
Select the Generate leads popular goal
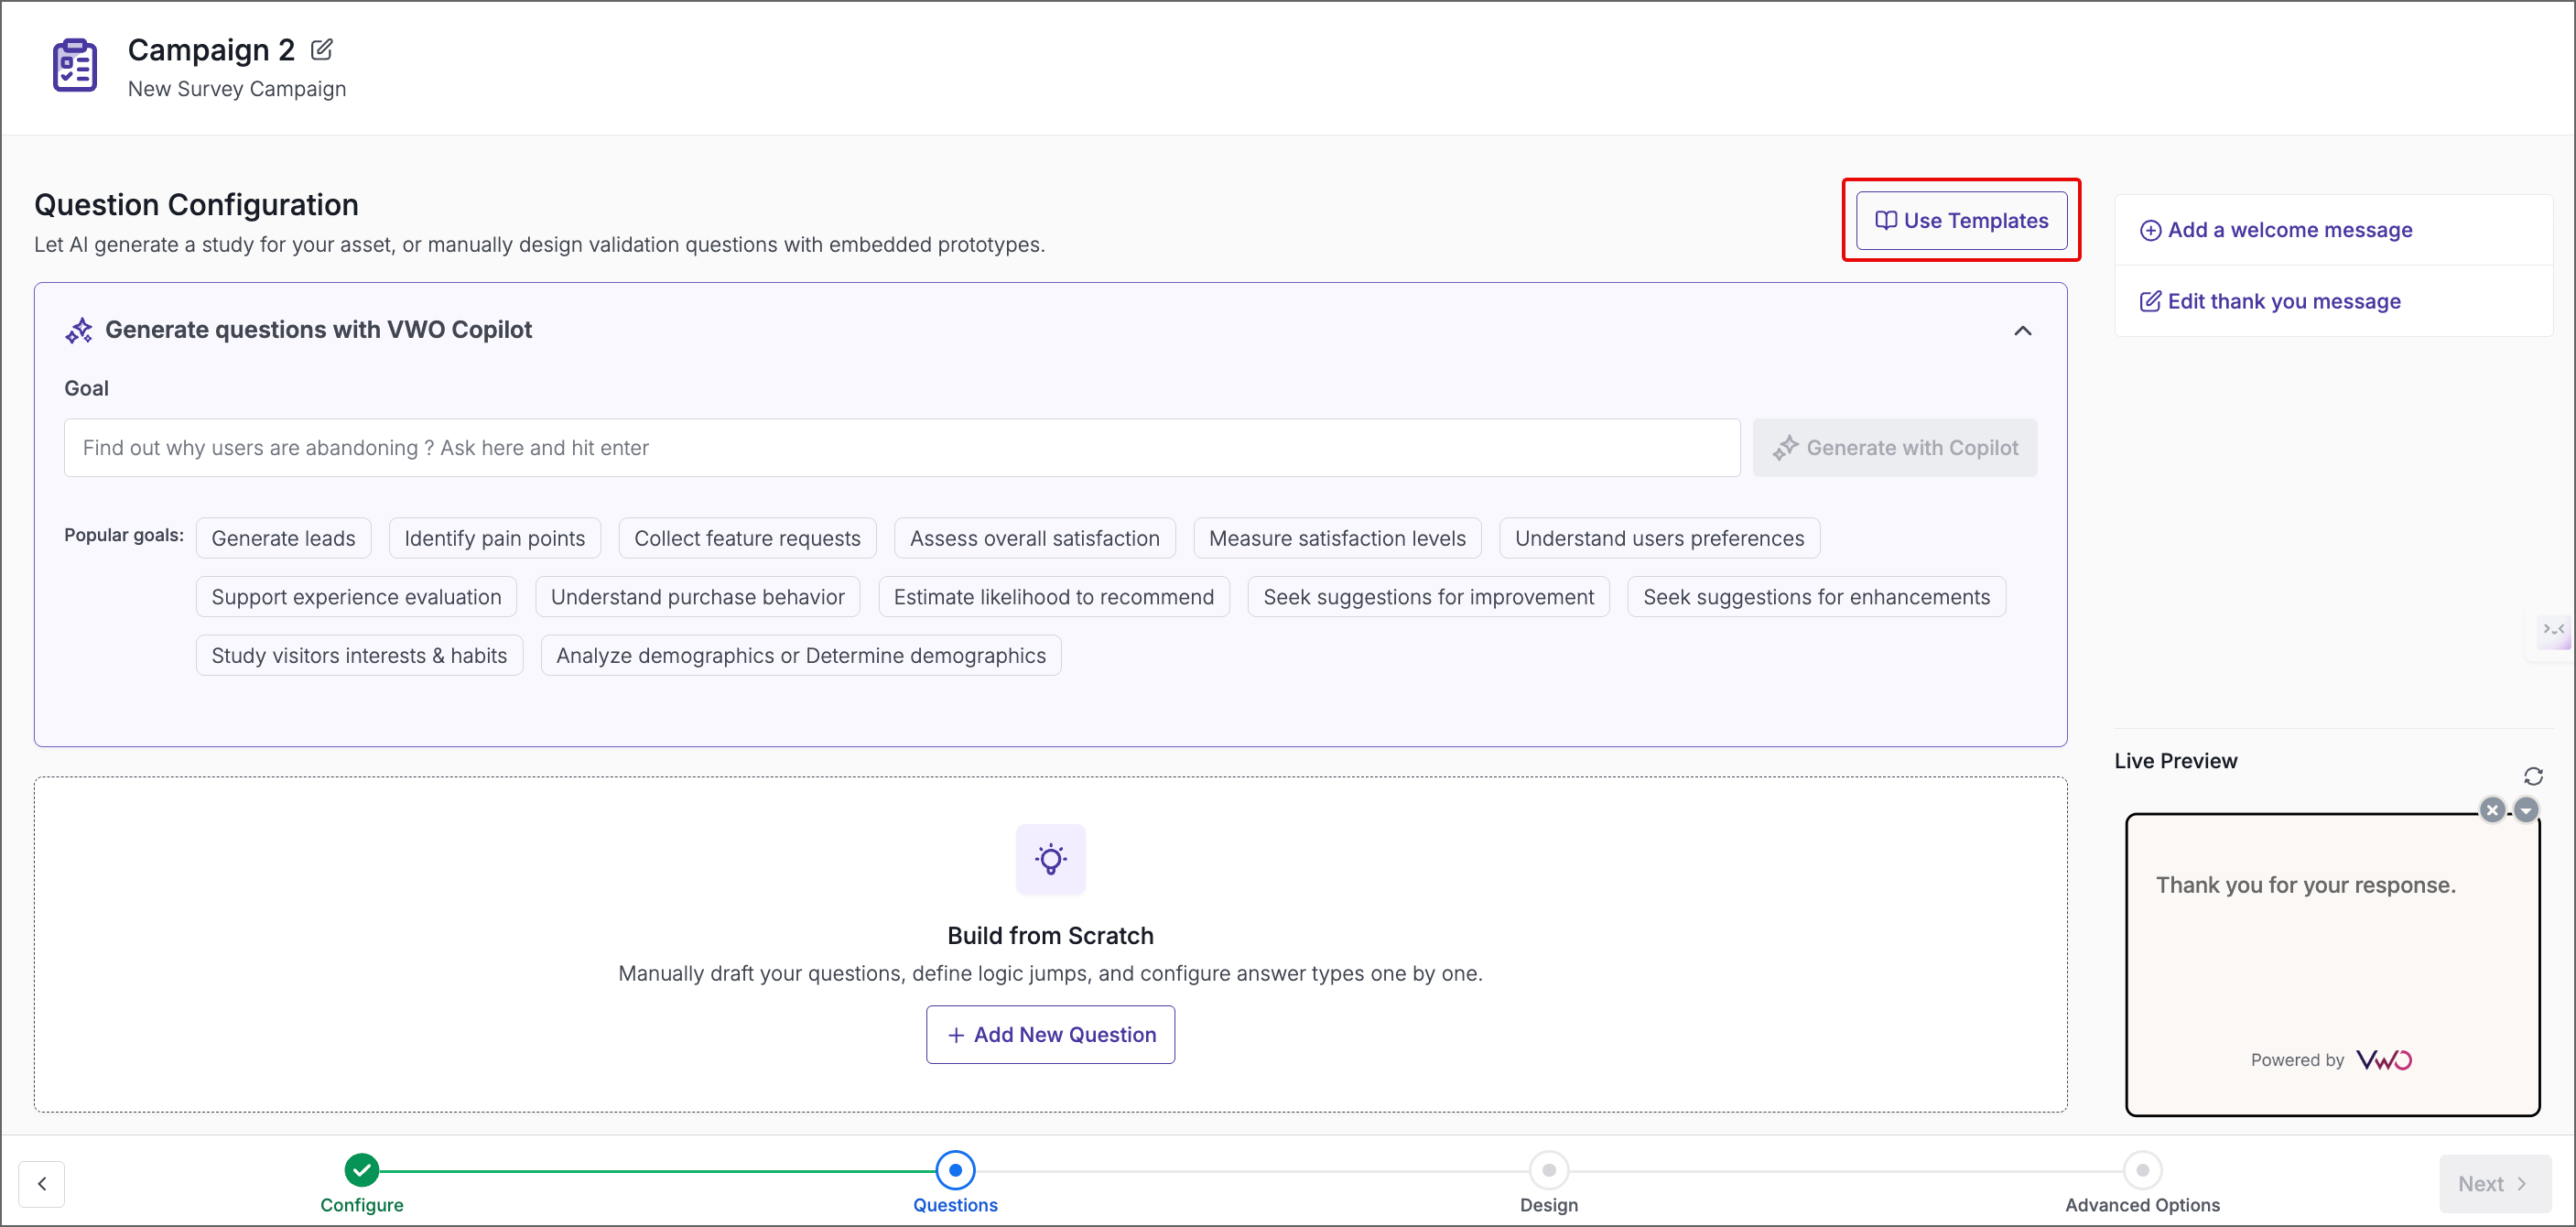pyautogui.click(x=283, y=537)
